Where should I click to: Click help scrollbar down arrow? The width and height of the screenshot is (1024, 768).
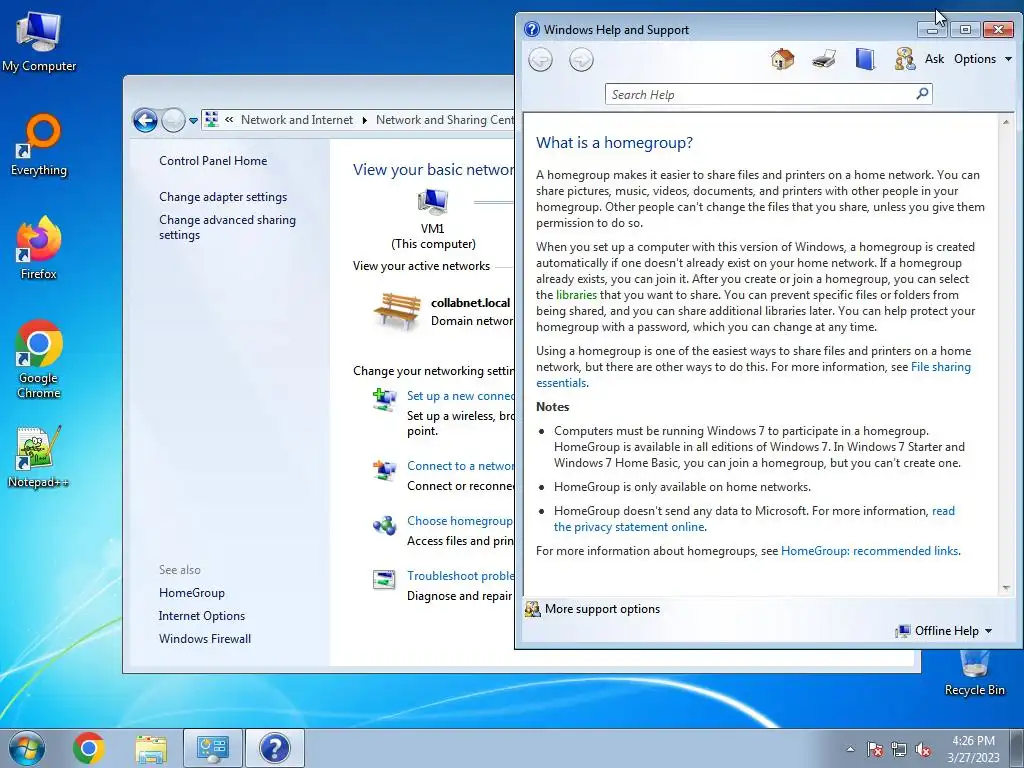coord(1006,588)
